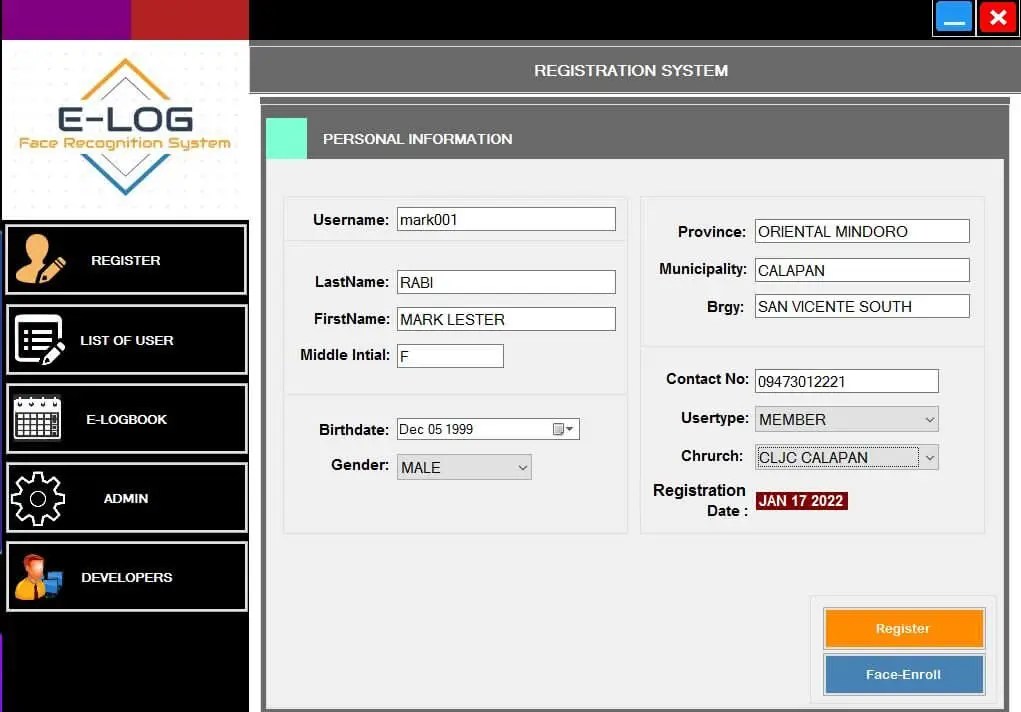Click the Admin gear icon
Screen dimensions: 1021x712
[38, 497]
